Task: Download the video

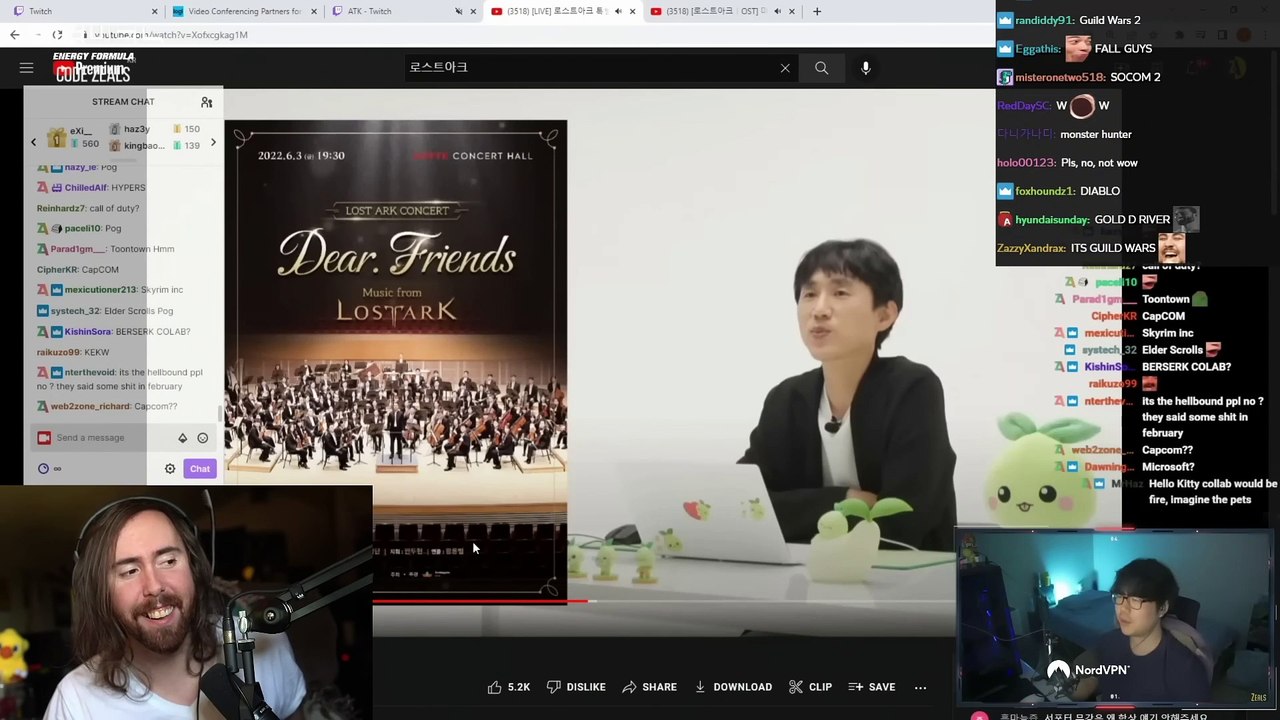Action: (x=733, y=687)
